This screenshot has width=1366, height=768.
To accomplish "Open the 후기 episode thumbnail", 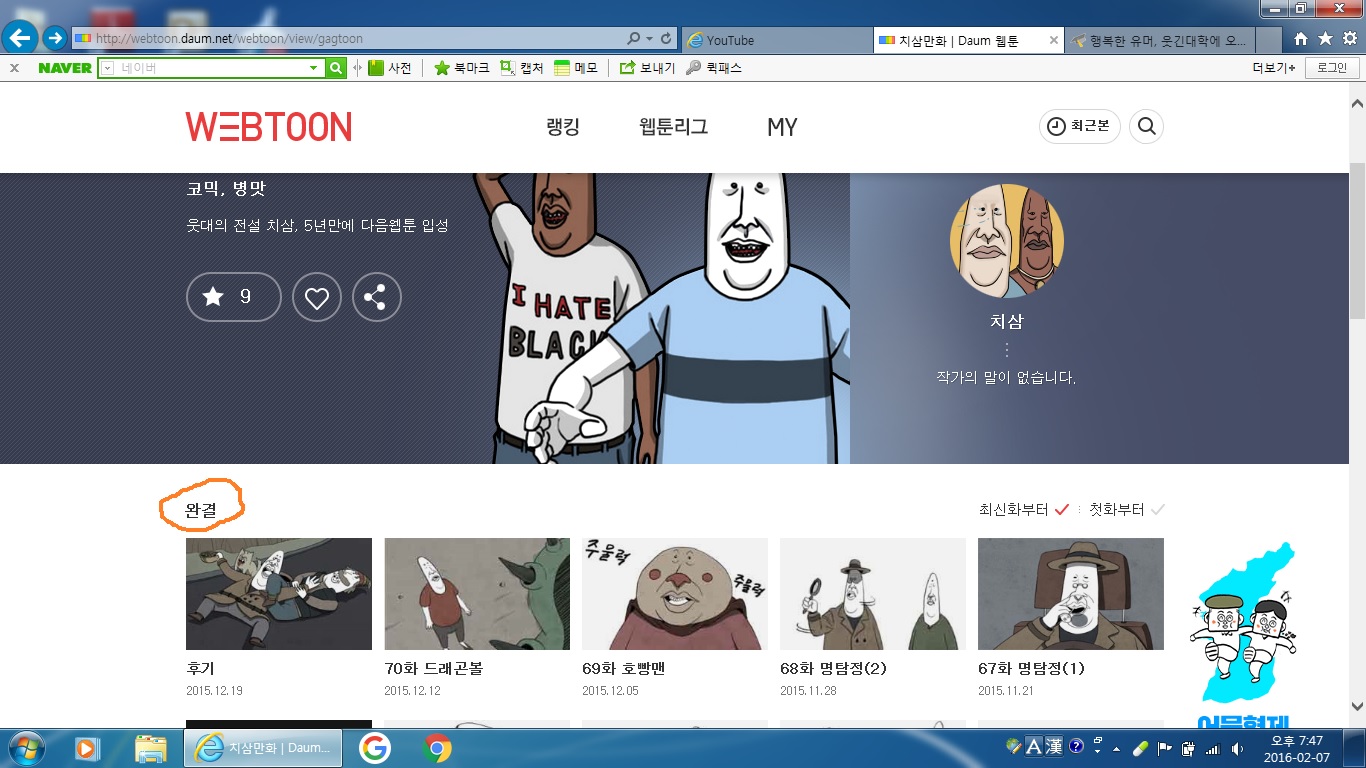I will [x=279, y=594].
